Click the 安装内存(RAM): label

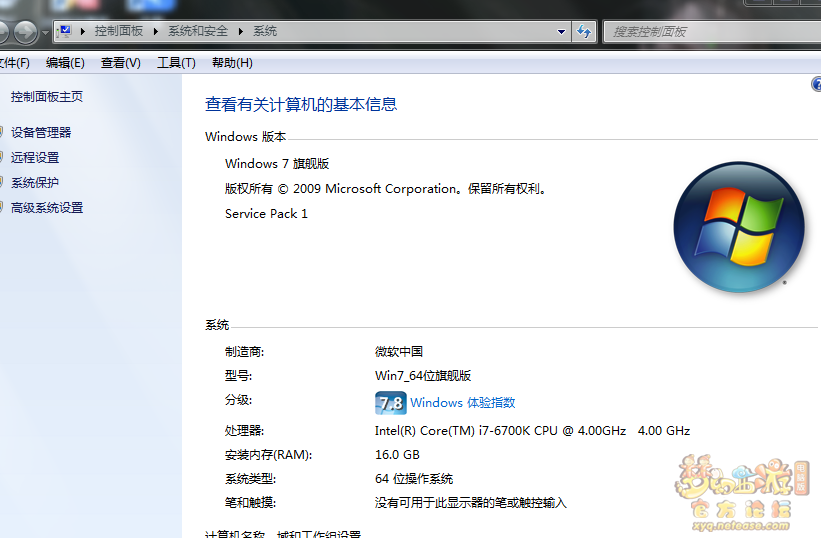tap(268, 455)
